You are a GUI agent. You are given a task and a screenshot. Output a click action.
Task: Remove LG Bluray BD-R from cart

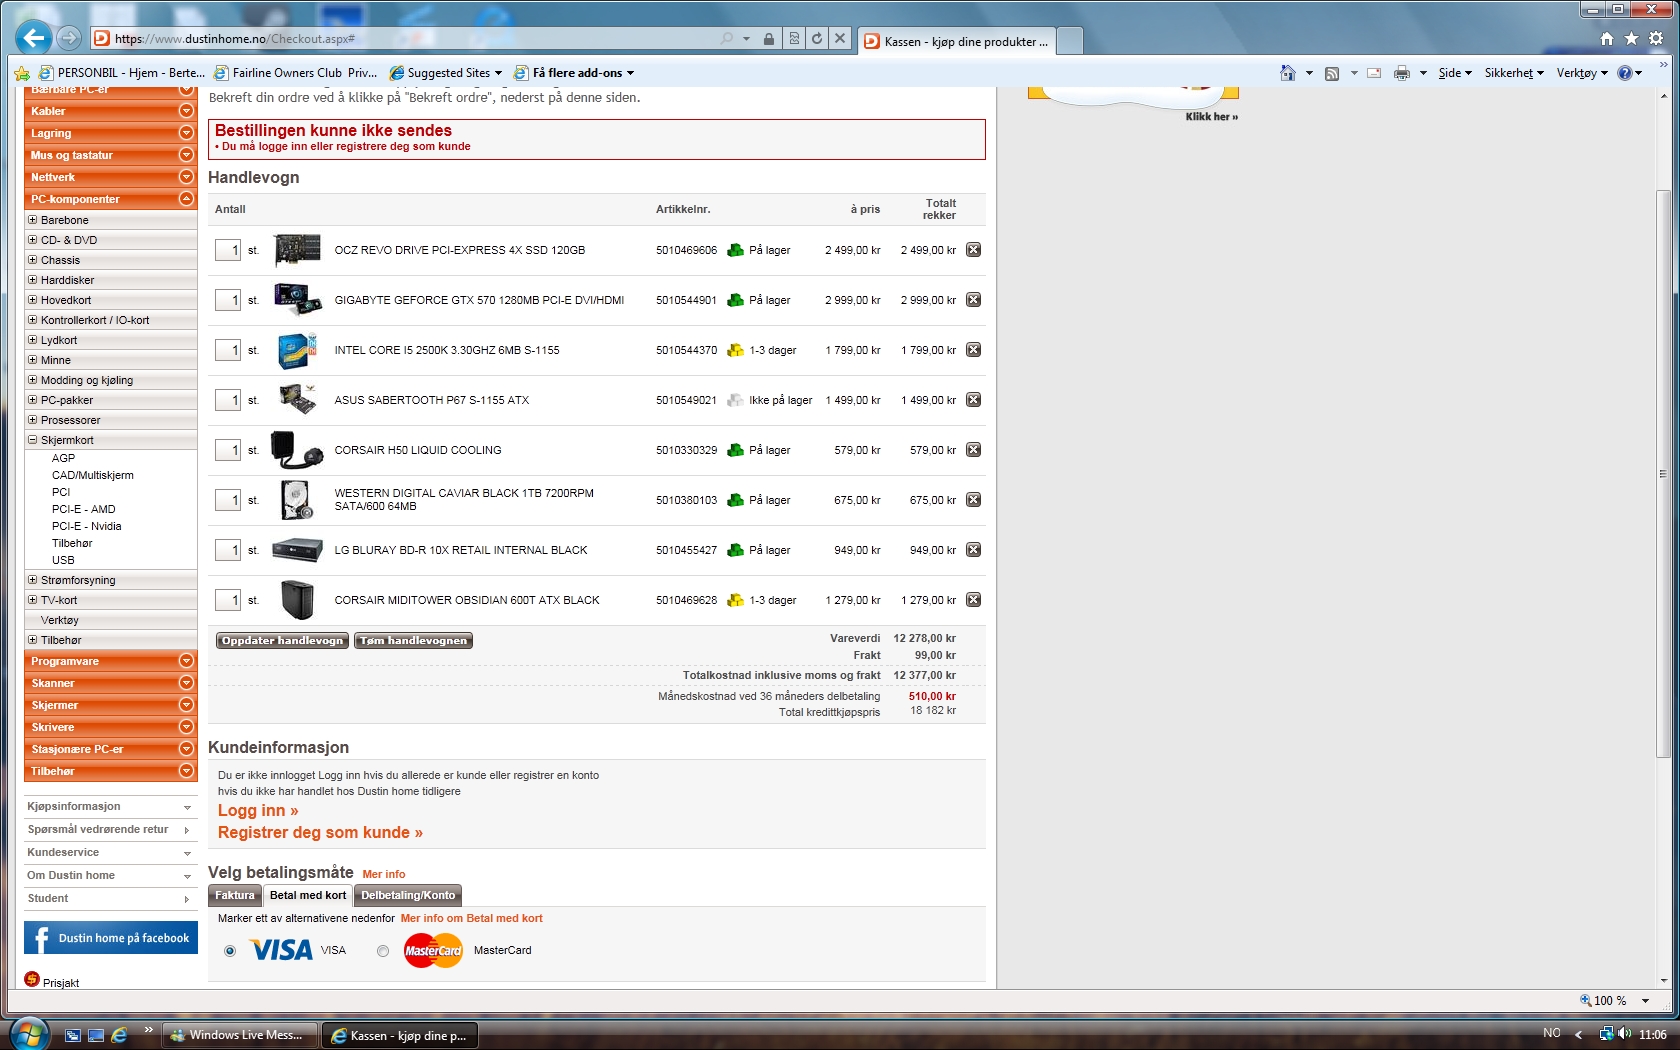click(973, 550)
